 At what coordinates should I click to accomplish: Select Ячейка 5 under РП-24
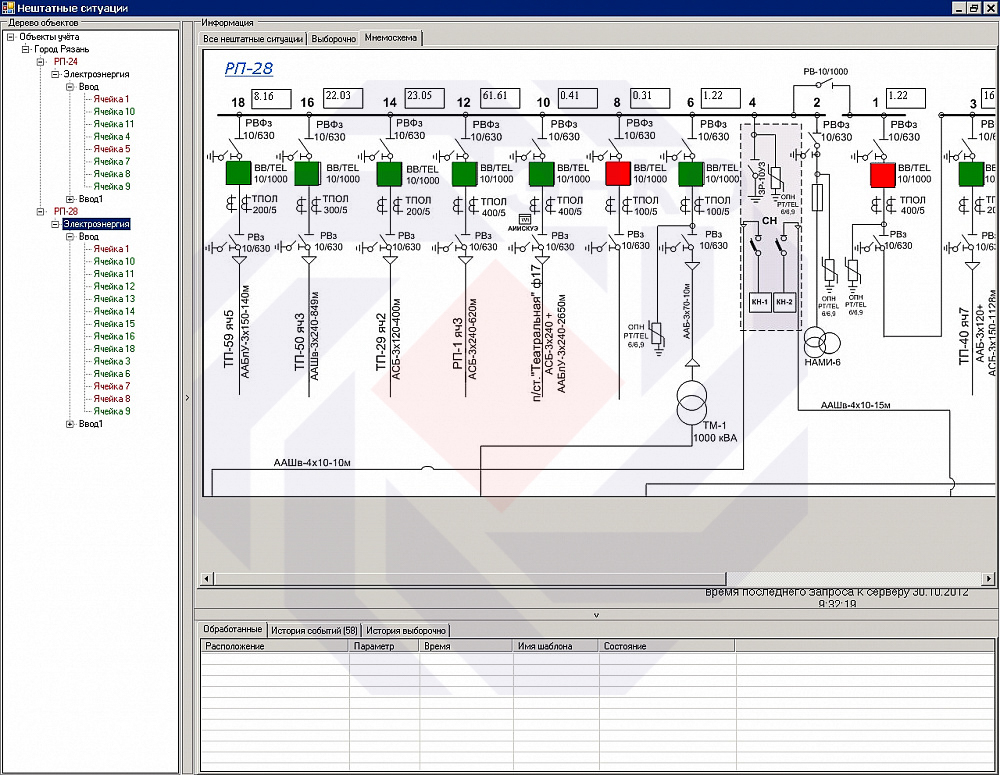tap(112, 149)
